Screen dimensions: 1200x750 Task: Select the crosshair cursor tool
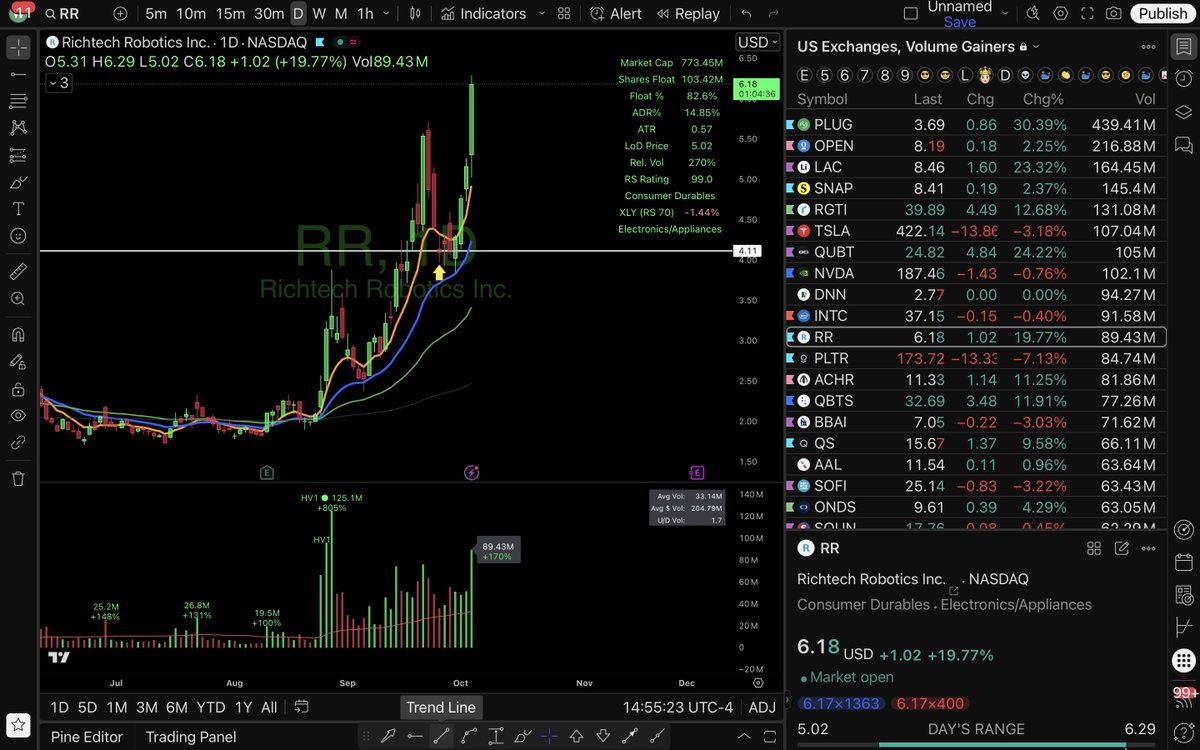[x=18, y=47]
